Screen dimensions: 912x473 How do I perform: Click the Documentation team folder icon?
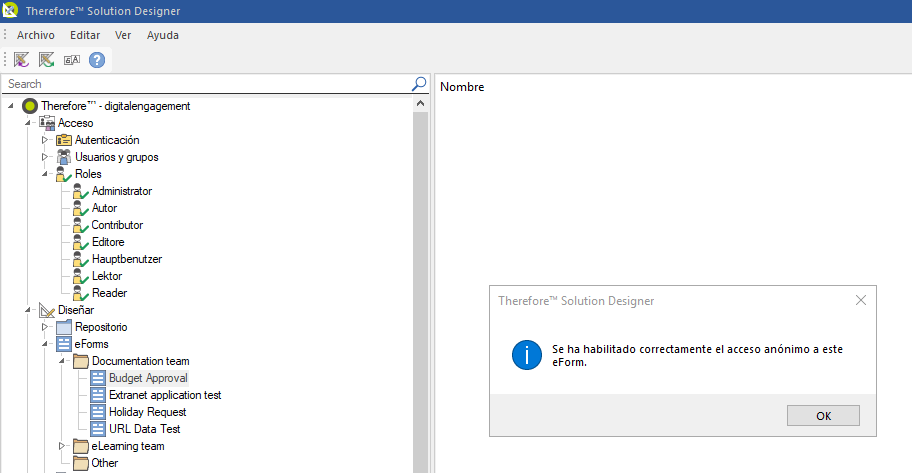[x=81, y=361]
